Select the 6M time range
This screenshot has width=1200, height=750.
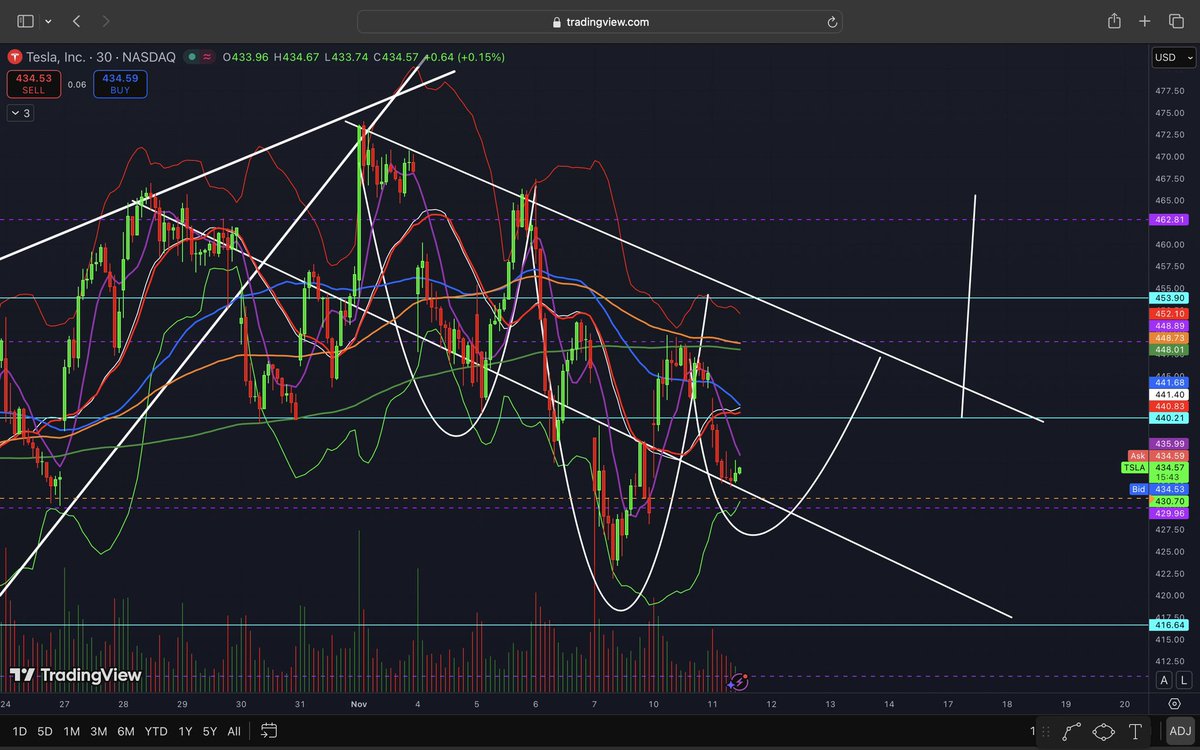(x=126, y=731)
